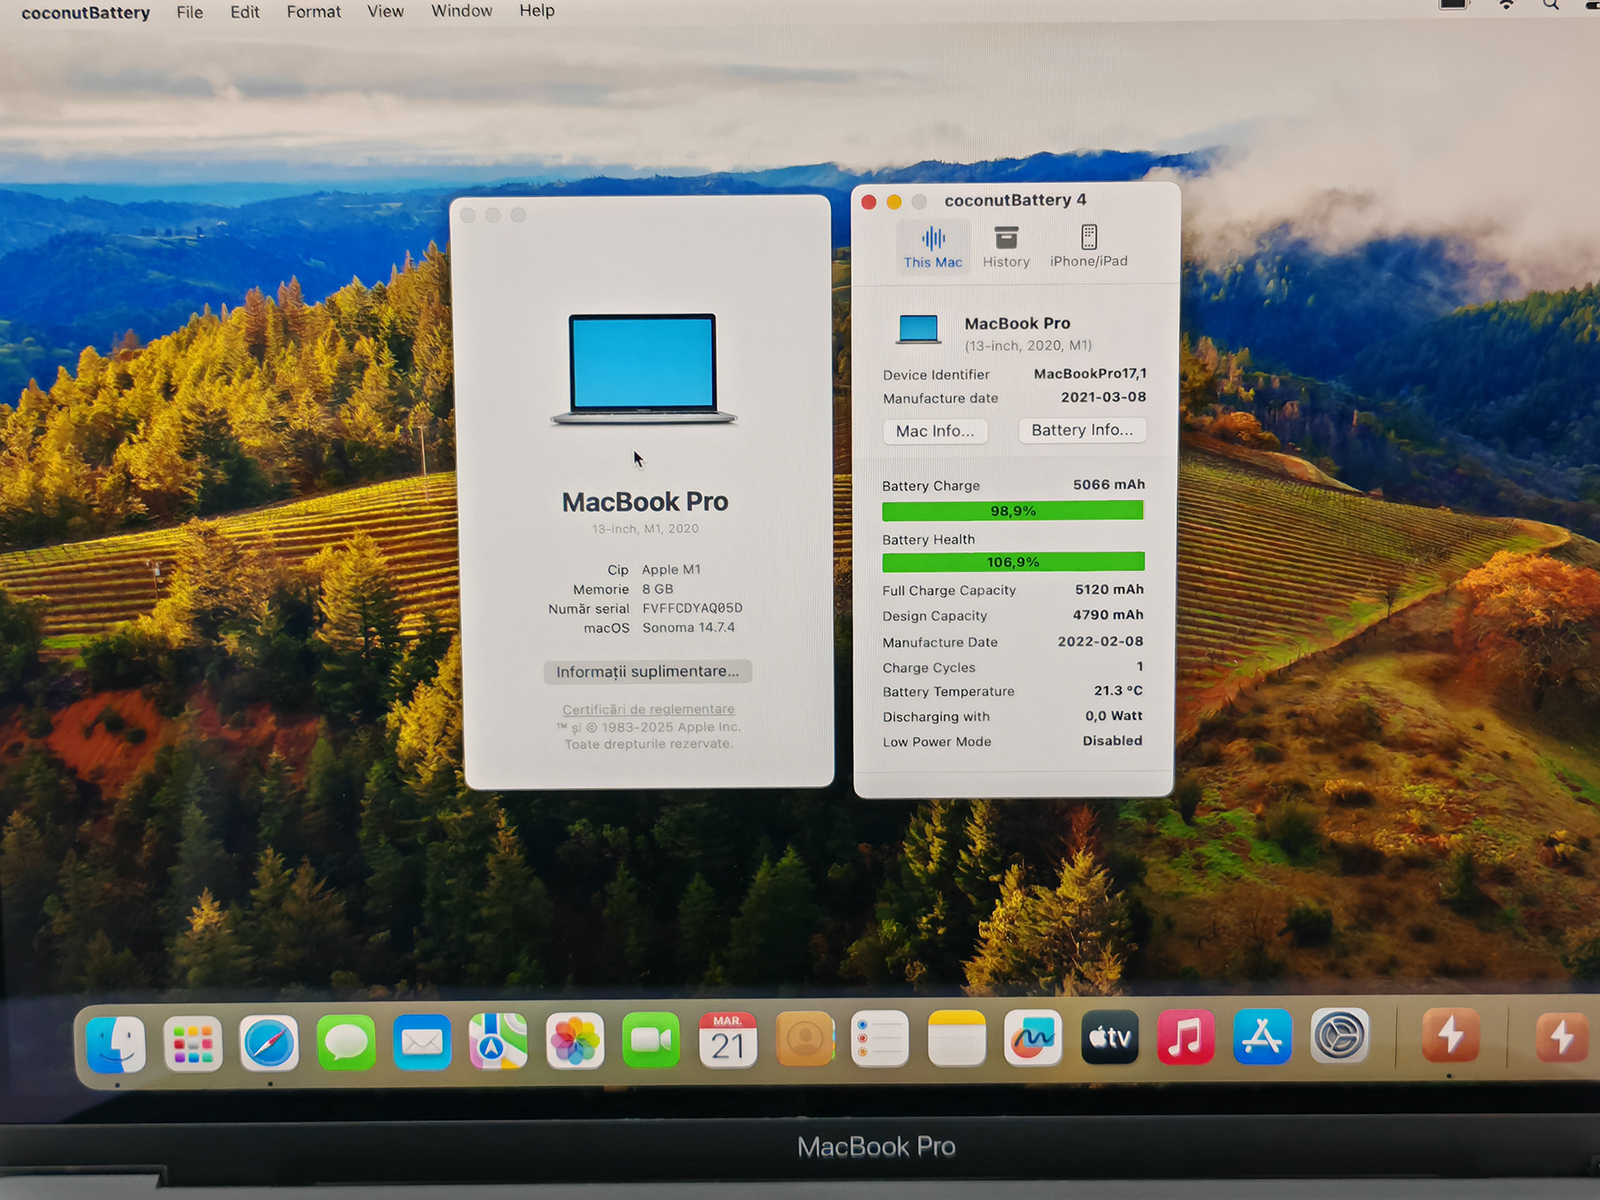
Task: Click Device Identifier value MacBookPro17,1
Action: (1090, 373)
